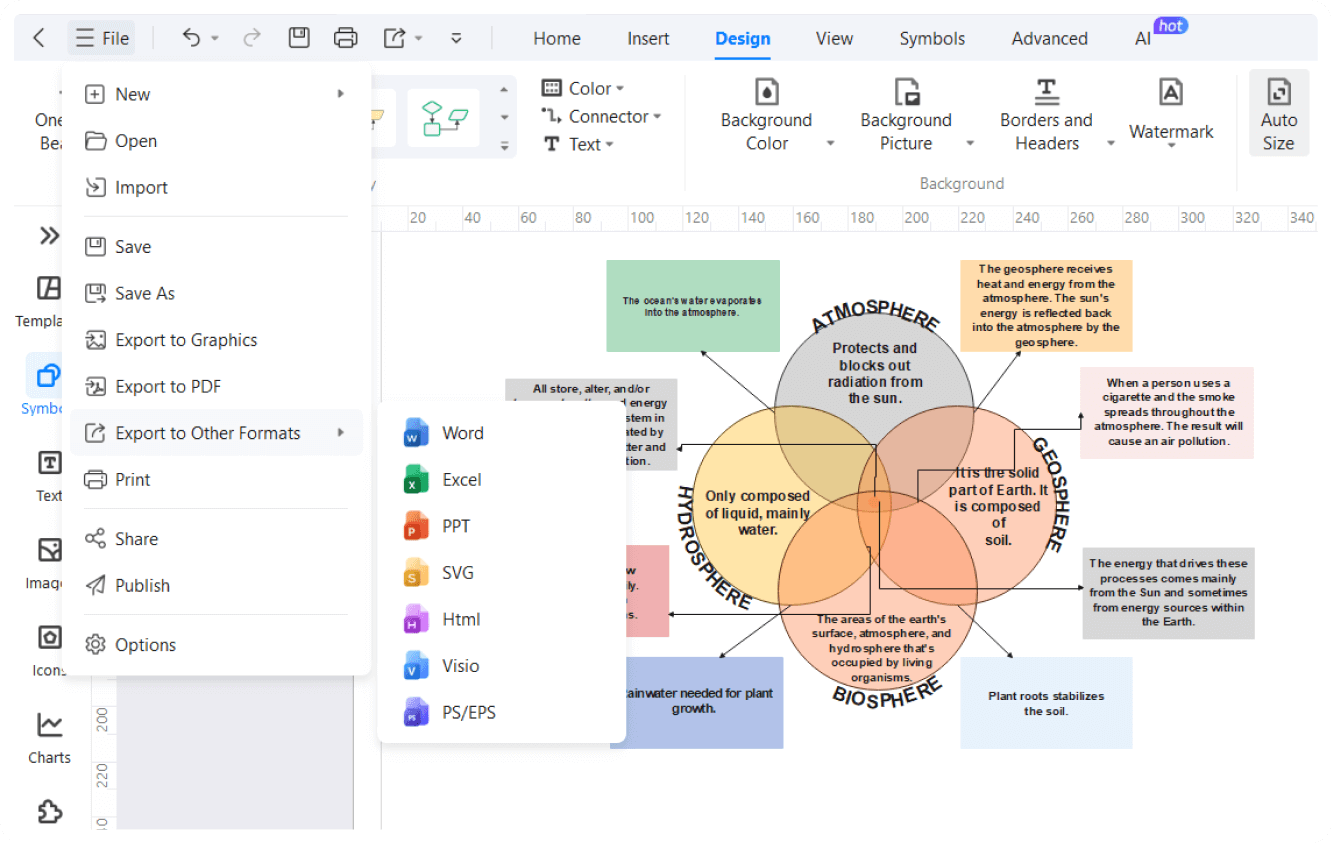The height and width of the screenshot is (844, 1332).
Task: Switch to the Insert tab
Action: tap(648, 39)
